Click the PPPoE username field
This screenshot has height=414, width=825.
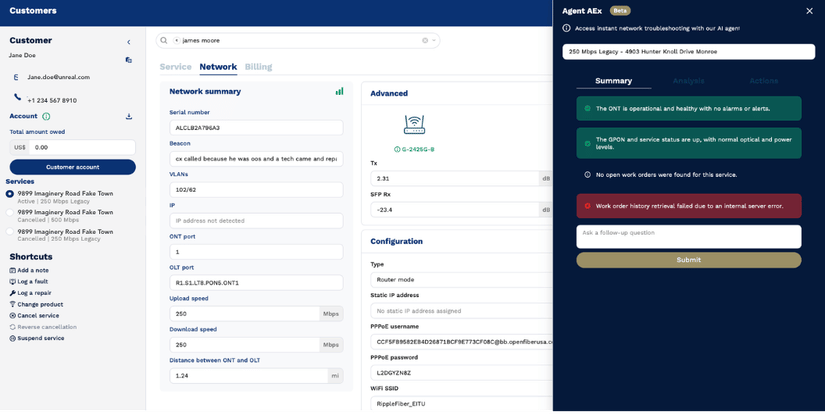coord(461,342)
